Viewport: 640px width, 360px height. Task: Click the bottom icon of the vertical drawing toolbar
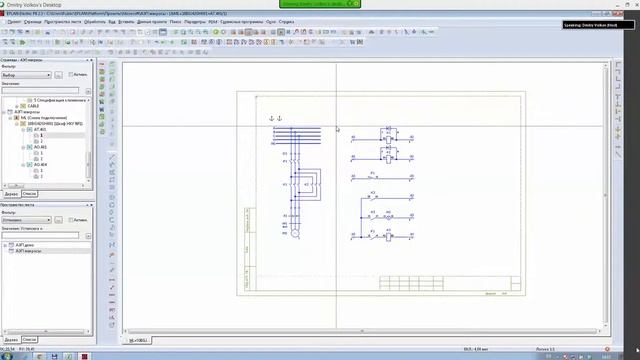pyautogui.click(x=112, y=325)
